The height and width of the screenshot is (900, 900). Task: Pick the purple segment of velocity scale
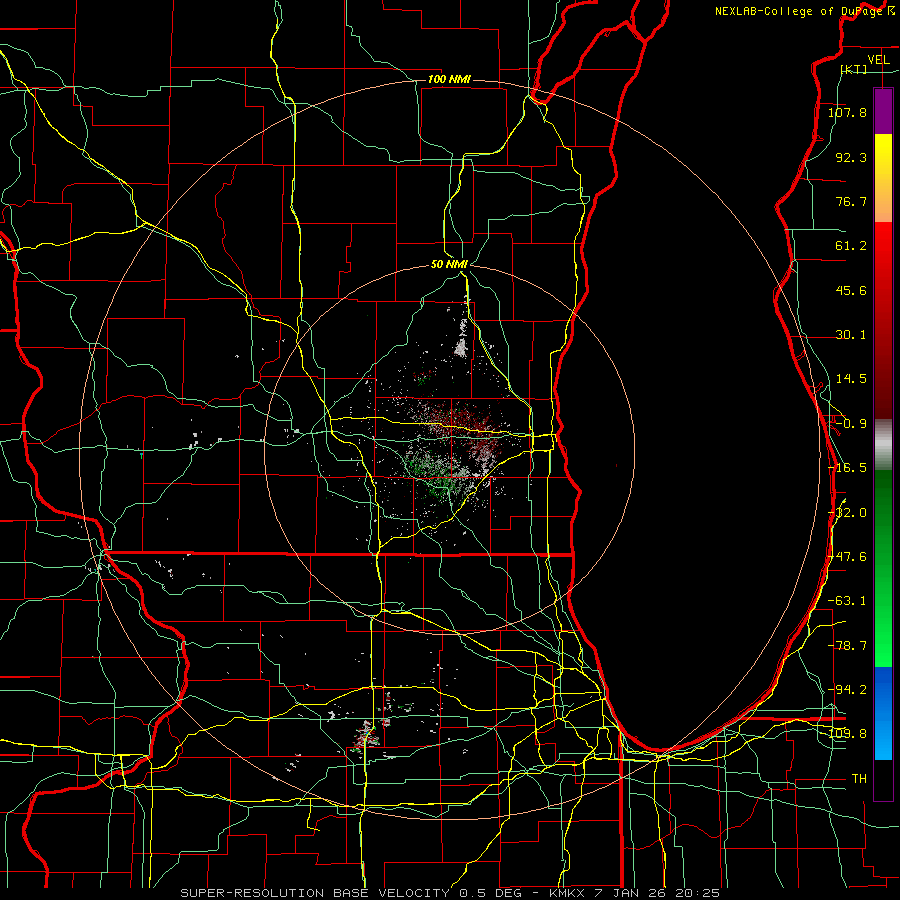point(883,112)
